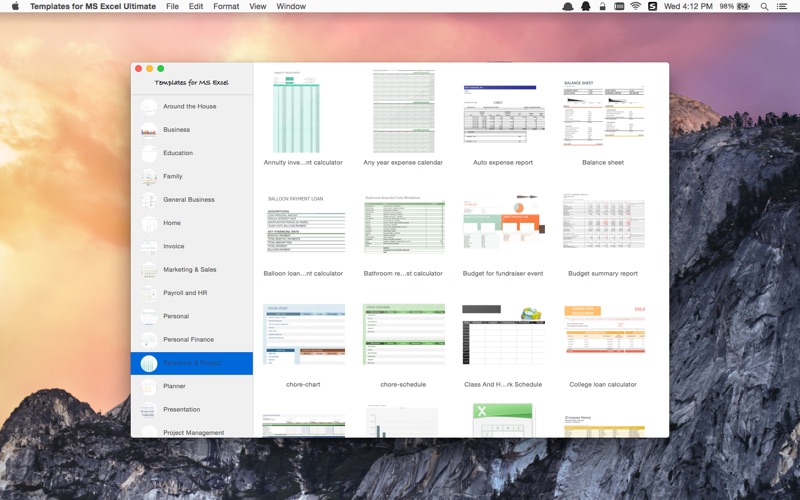Screen dimensions: 800x500
Task: Open the Edit menu
Action: tap(196, 6)
